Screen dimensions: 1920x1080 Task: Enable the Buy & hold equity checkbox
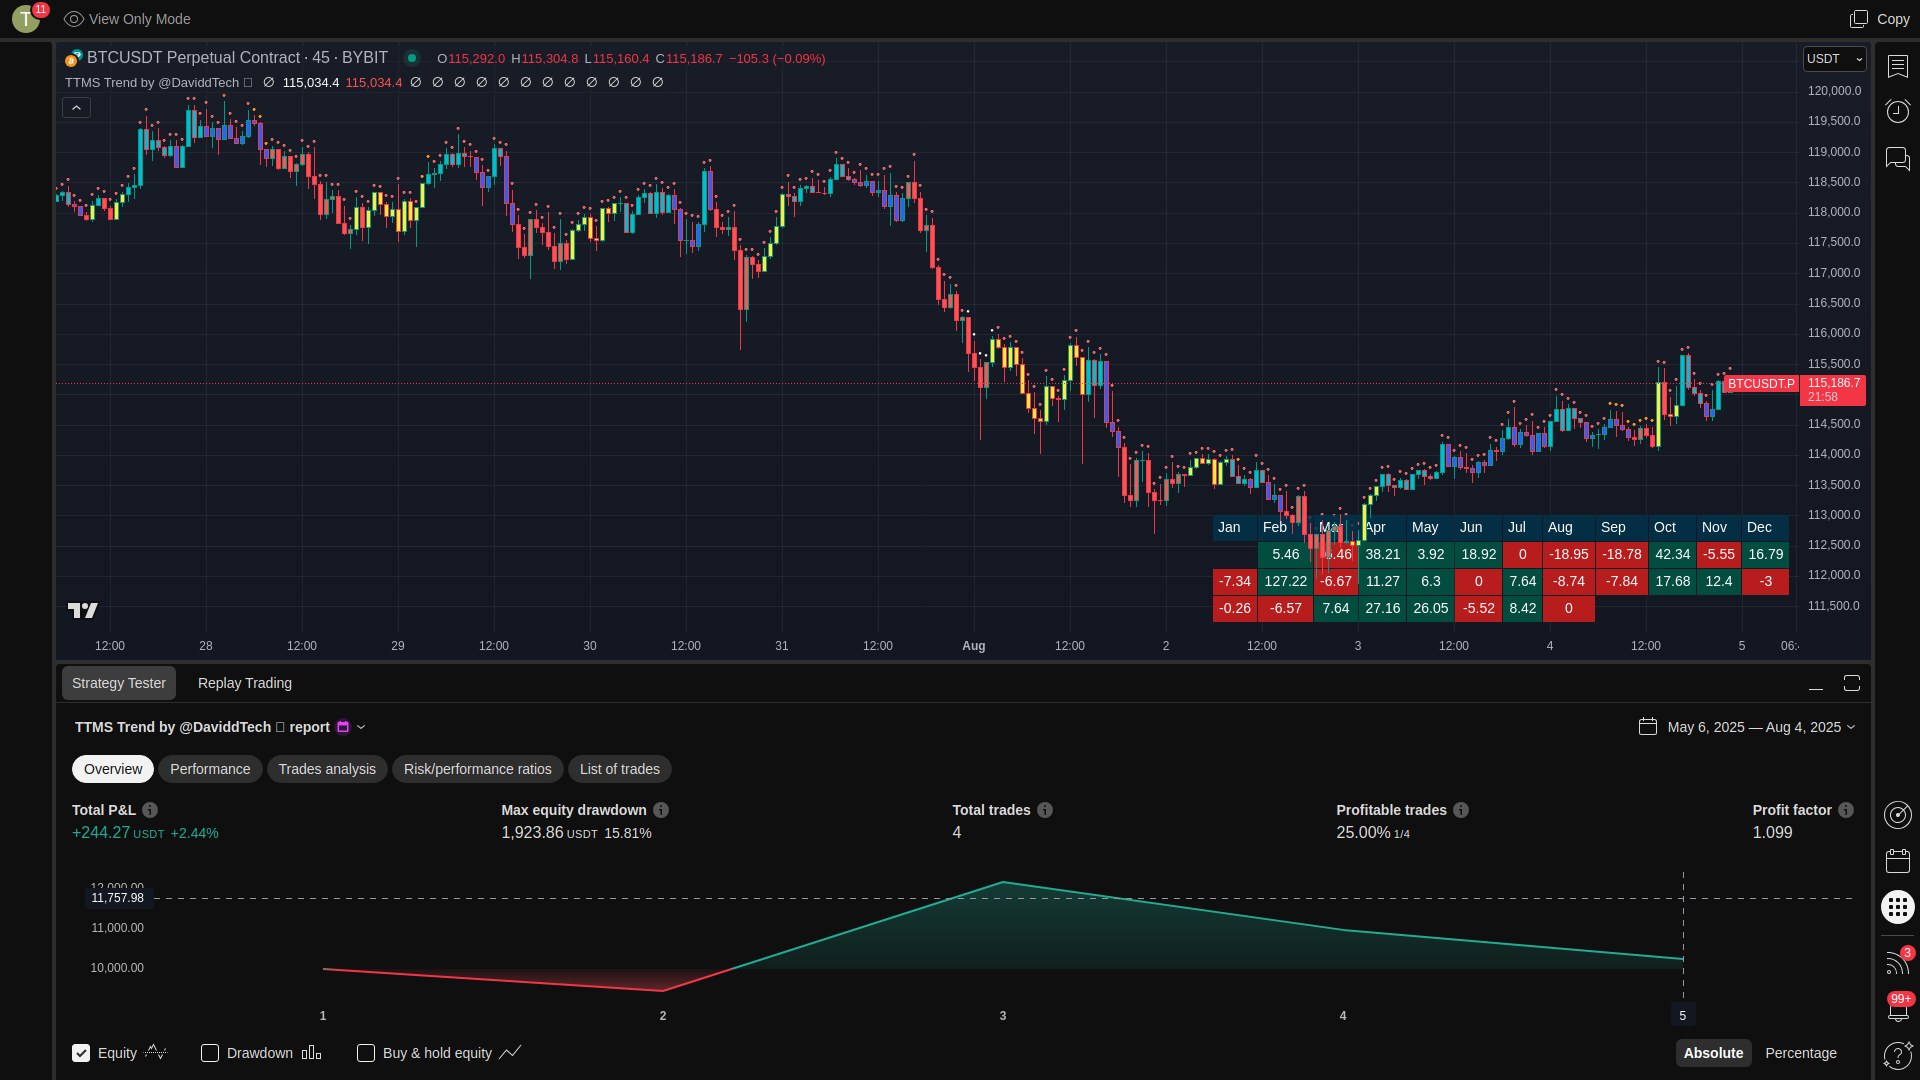click(x=366, y=1053)
